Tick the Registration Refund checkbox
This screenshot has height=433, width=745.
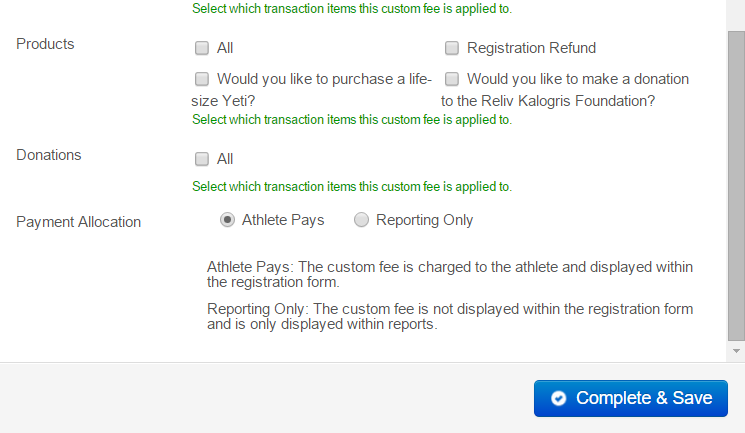point(452,48)
